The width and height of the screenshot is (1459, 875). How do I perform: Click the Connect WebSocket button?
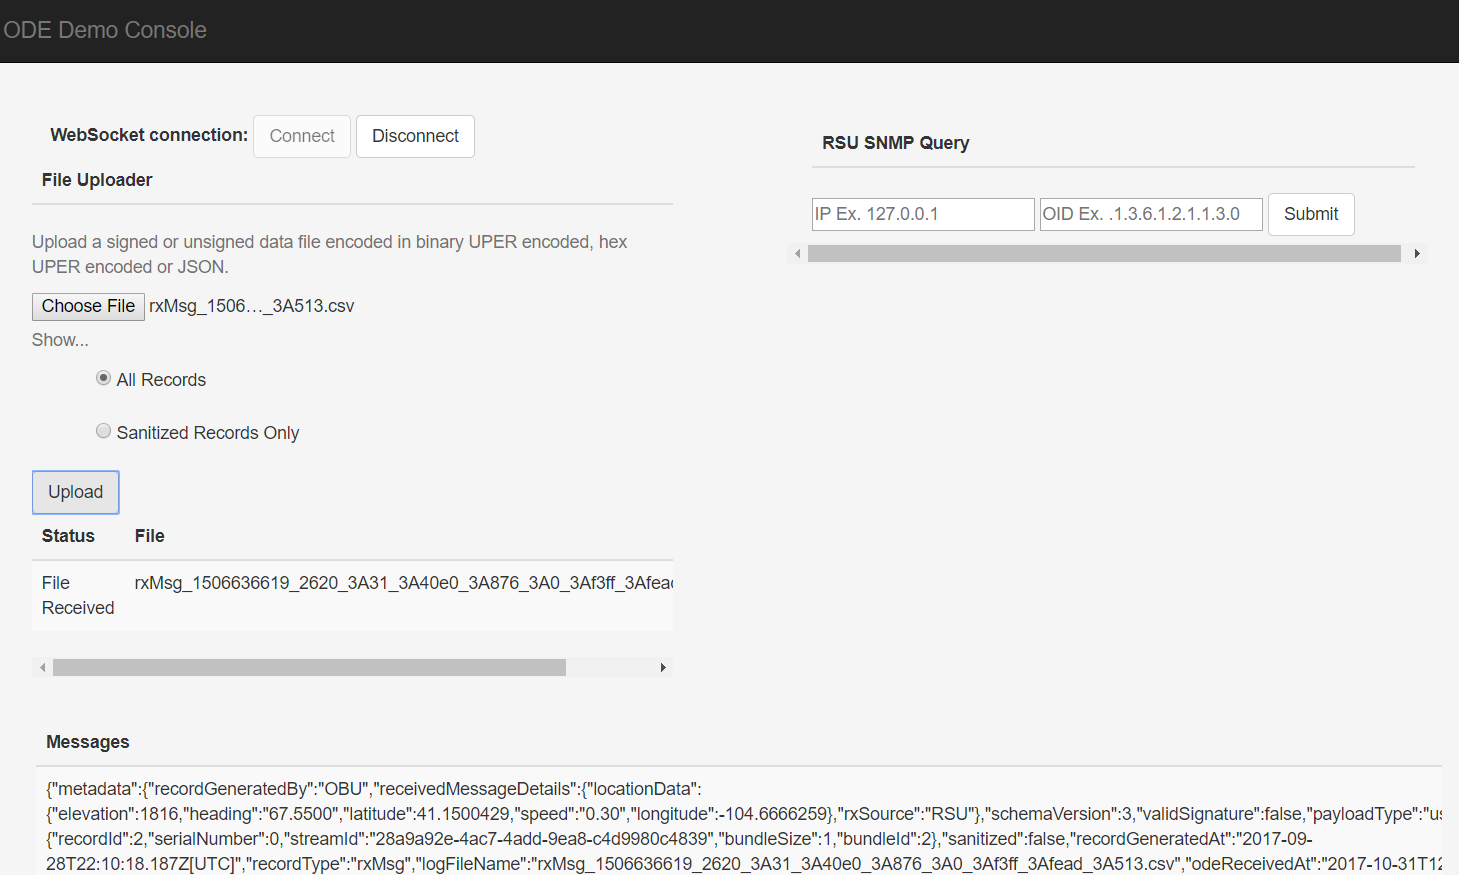tap(302, 136)
